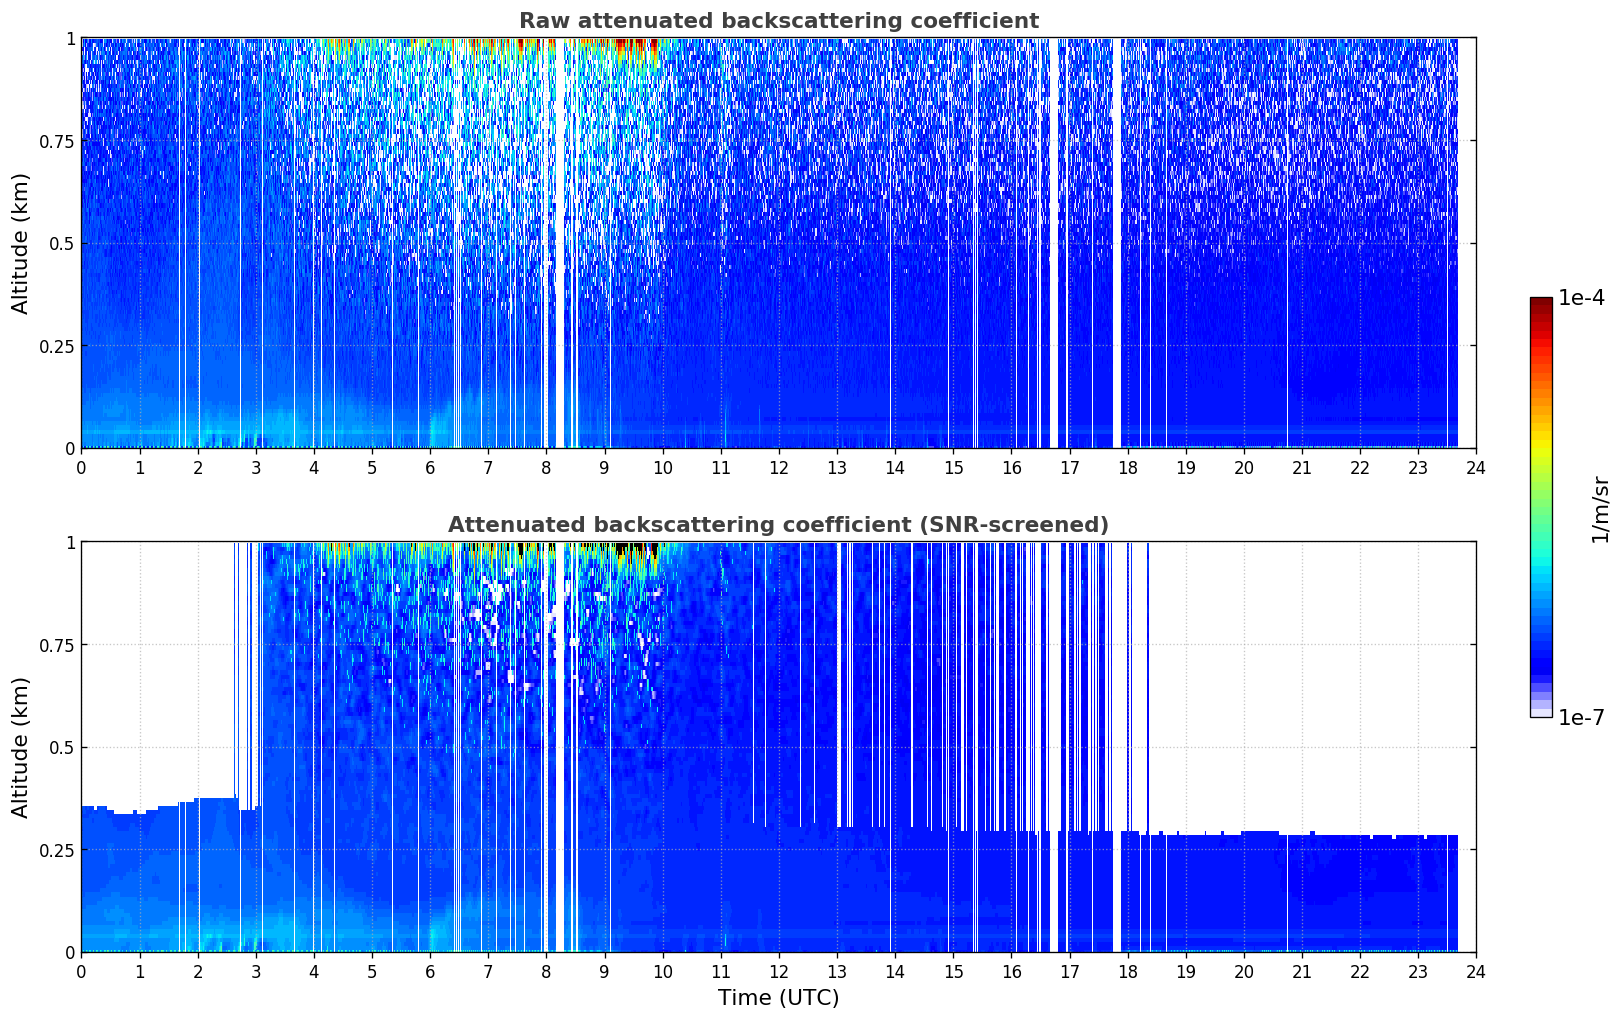Click the "1/m/sr" colorbar units label

tap(1600, 509)
